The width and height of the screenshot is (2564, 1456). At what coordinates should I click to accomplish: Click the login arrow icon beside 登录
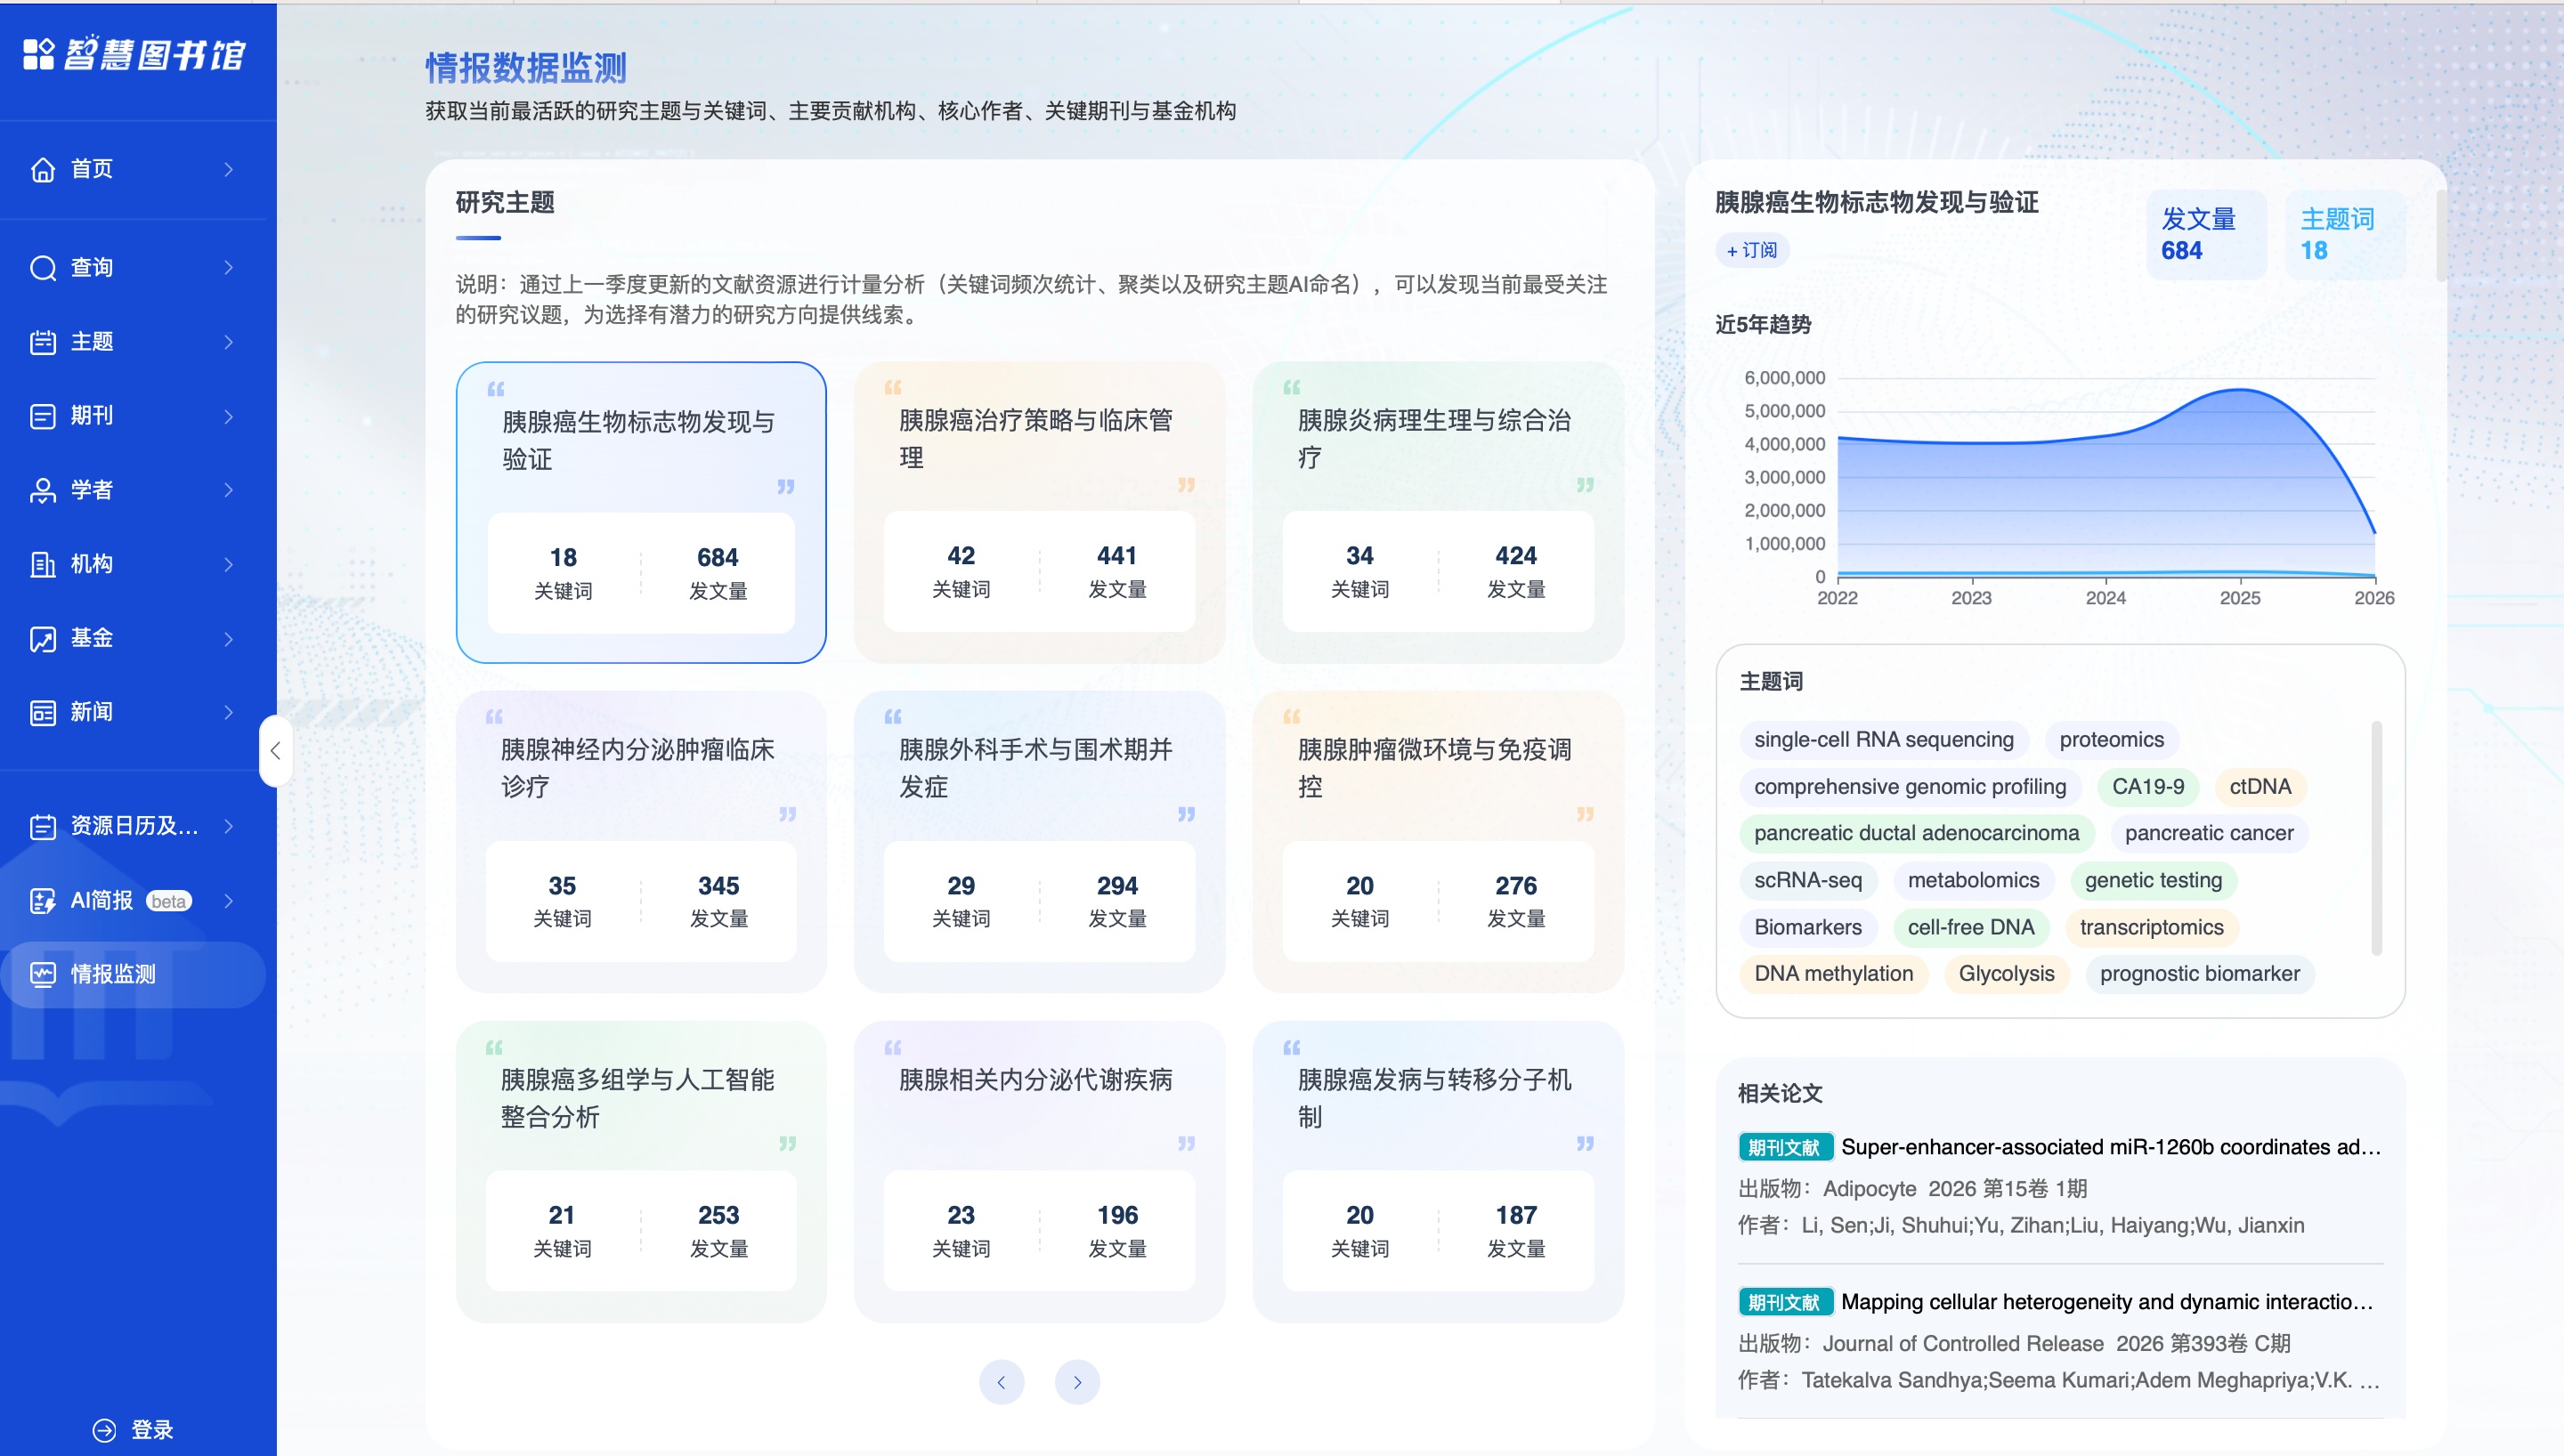click(104, 1430)
